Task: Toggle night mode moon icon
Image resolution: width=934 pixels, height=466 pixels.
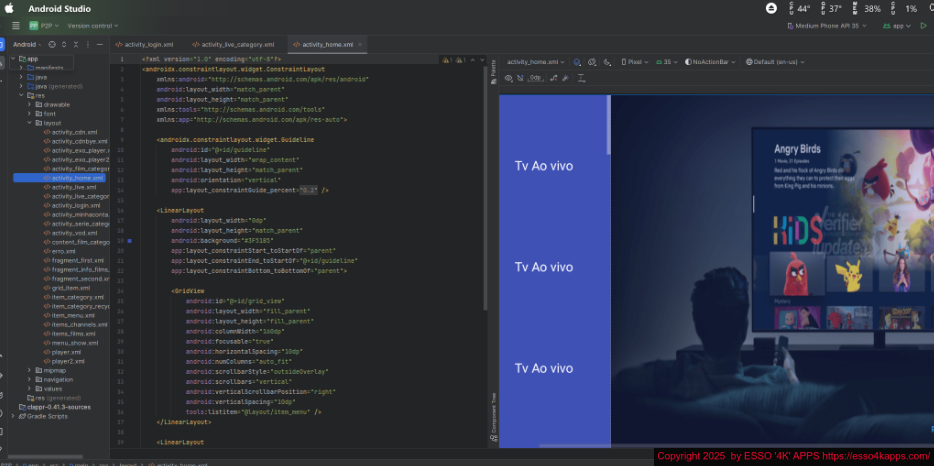Action: (607, 62)
